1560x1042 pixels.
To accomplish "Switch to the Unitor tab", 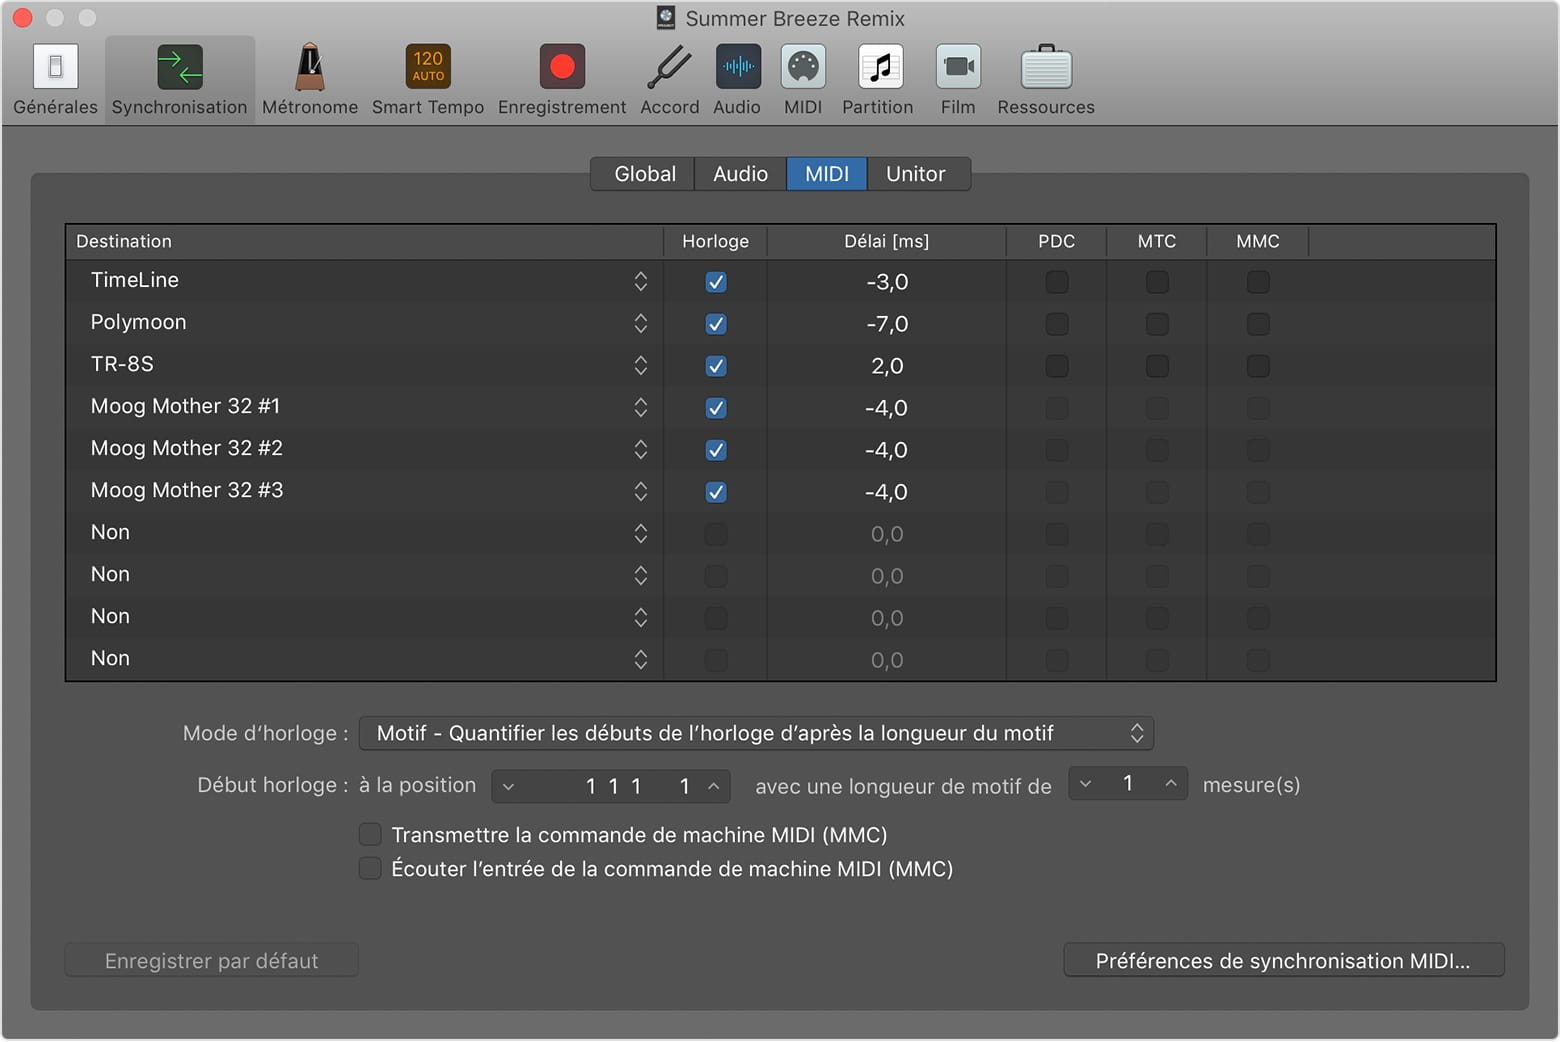I will [x=916, y=174].
